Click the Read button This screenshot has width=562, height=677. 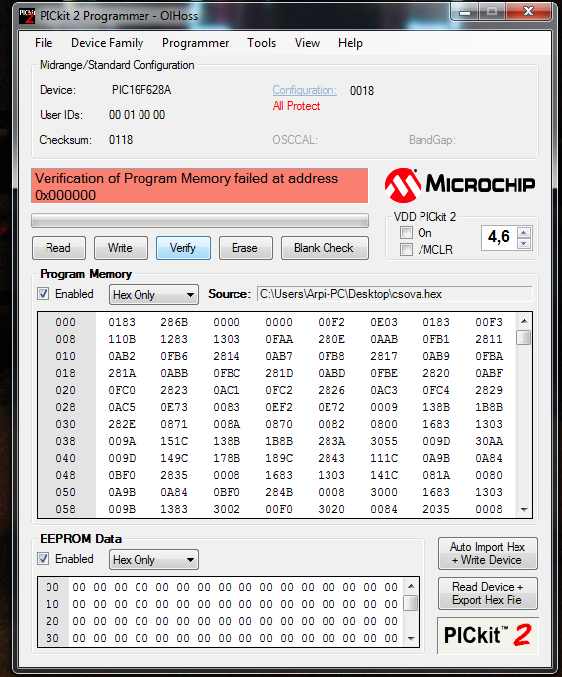click(x=59, y=248)
